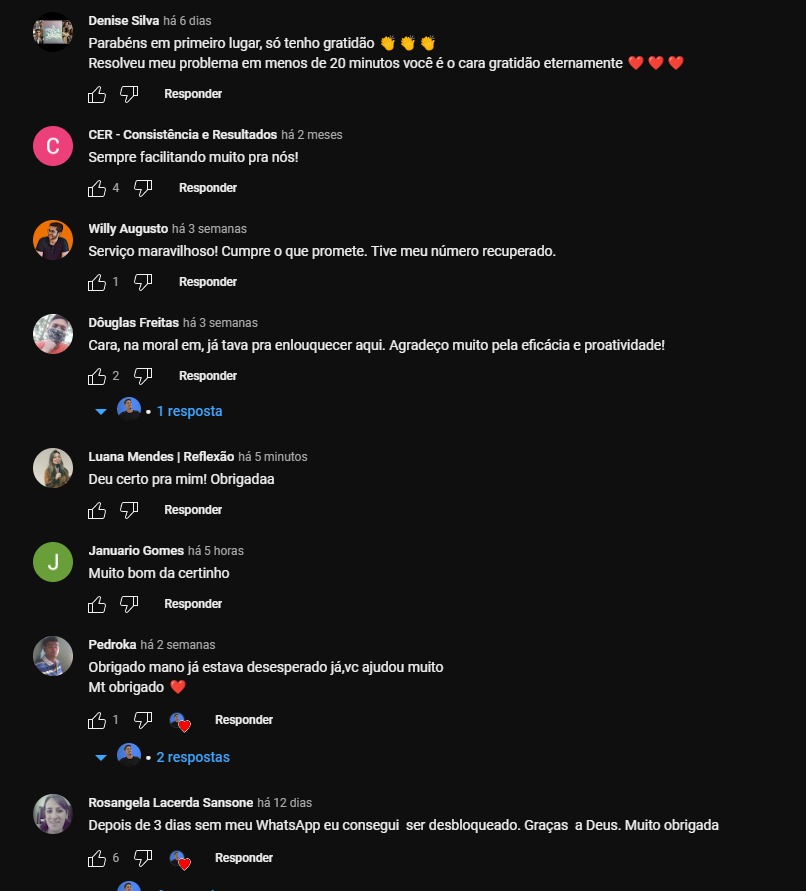This screenshot has height=891, width=806.
Task: Reply to Januario Gomes's comment
Action: coord(193,603)
